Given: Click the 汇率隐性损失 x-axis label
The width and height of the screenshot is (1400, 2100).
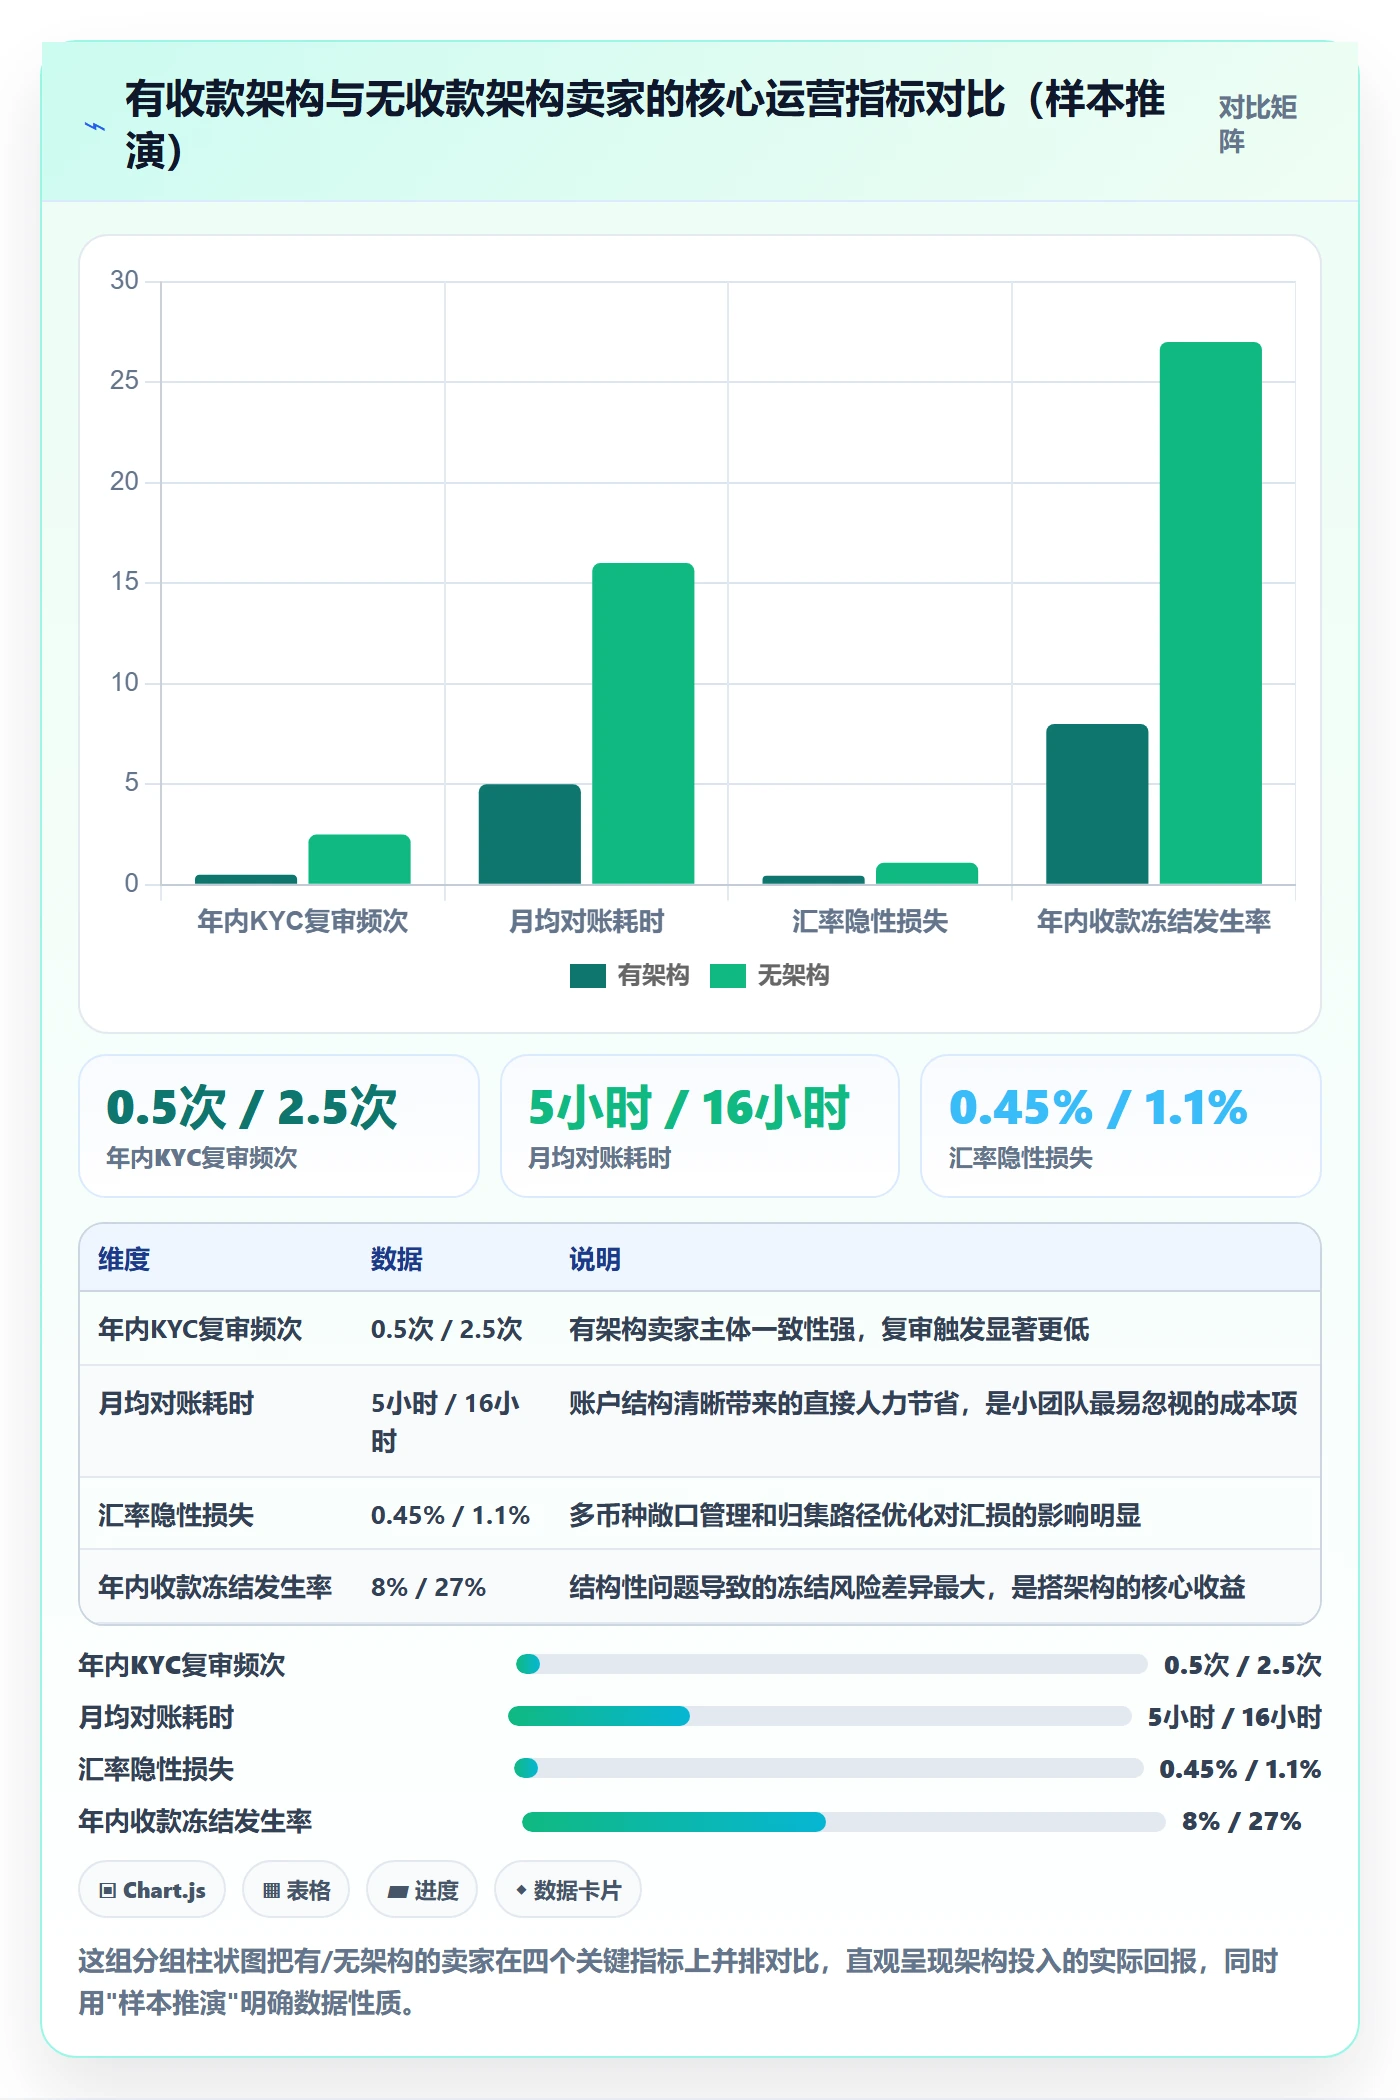Looking at the screenshot, I should 870,921.
